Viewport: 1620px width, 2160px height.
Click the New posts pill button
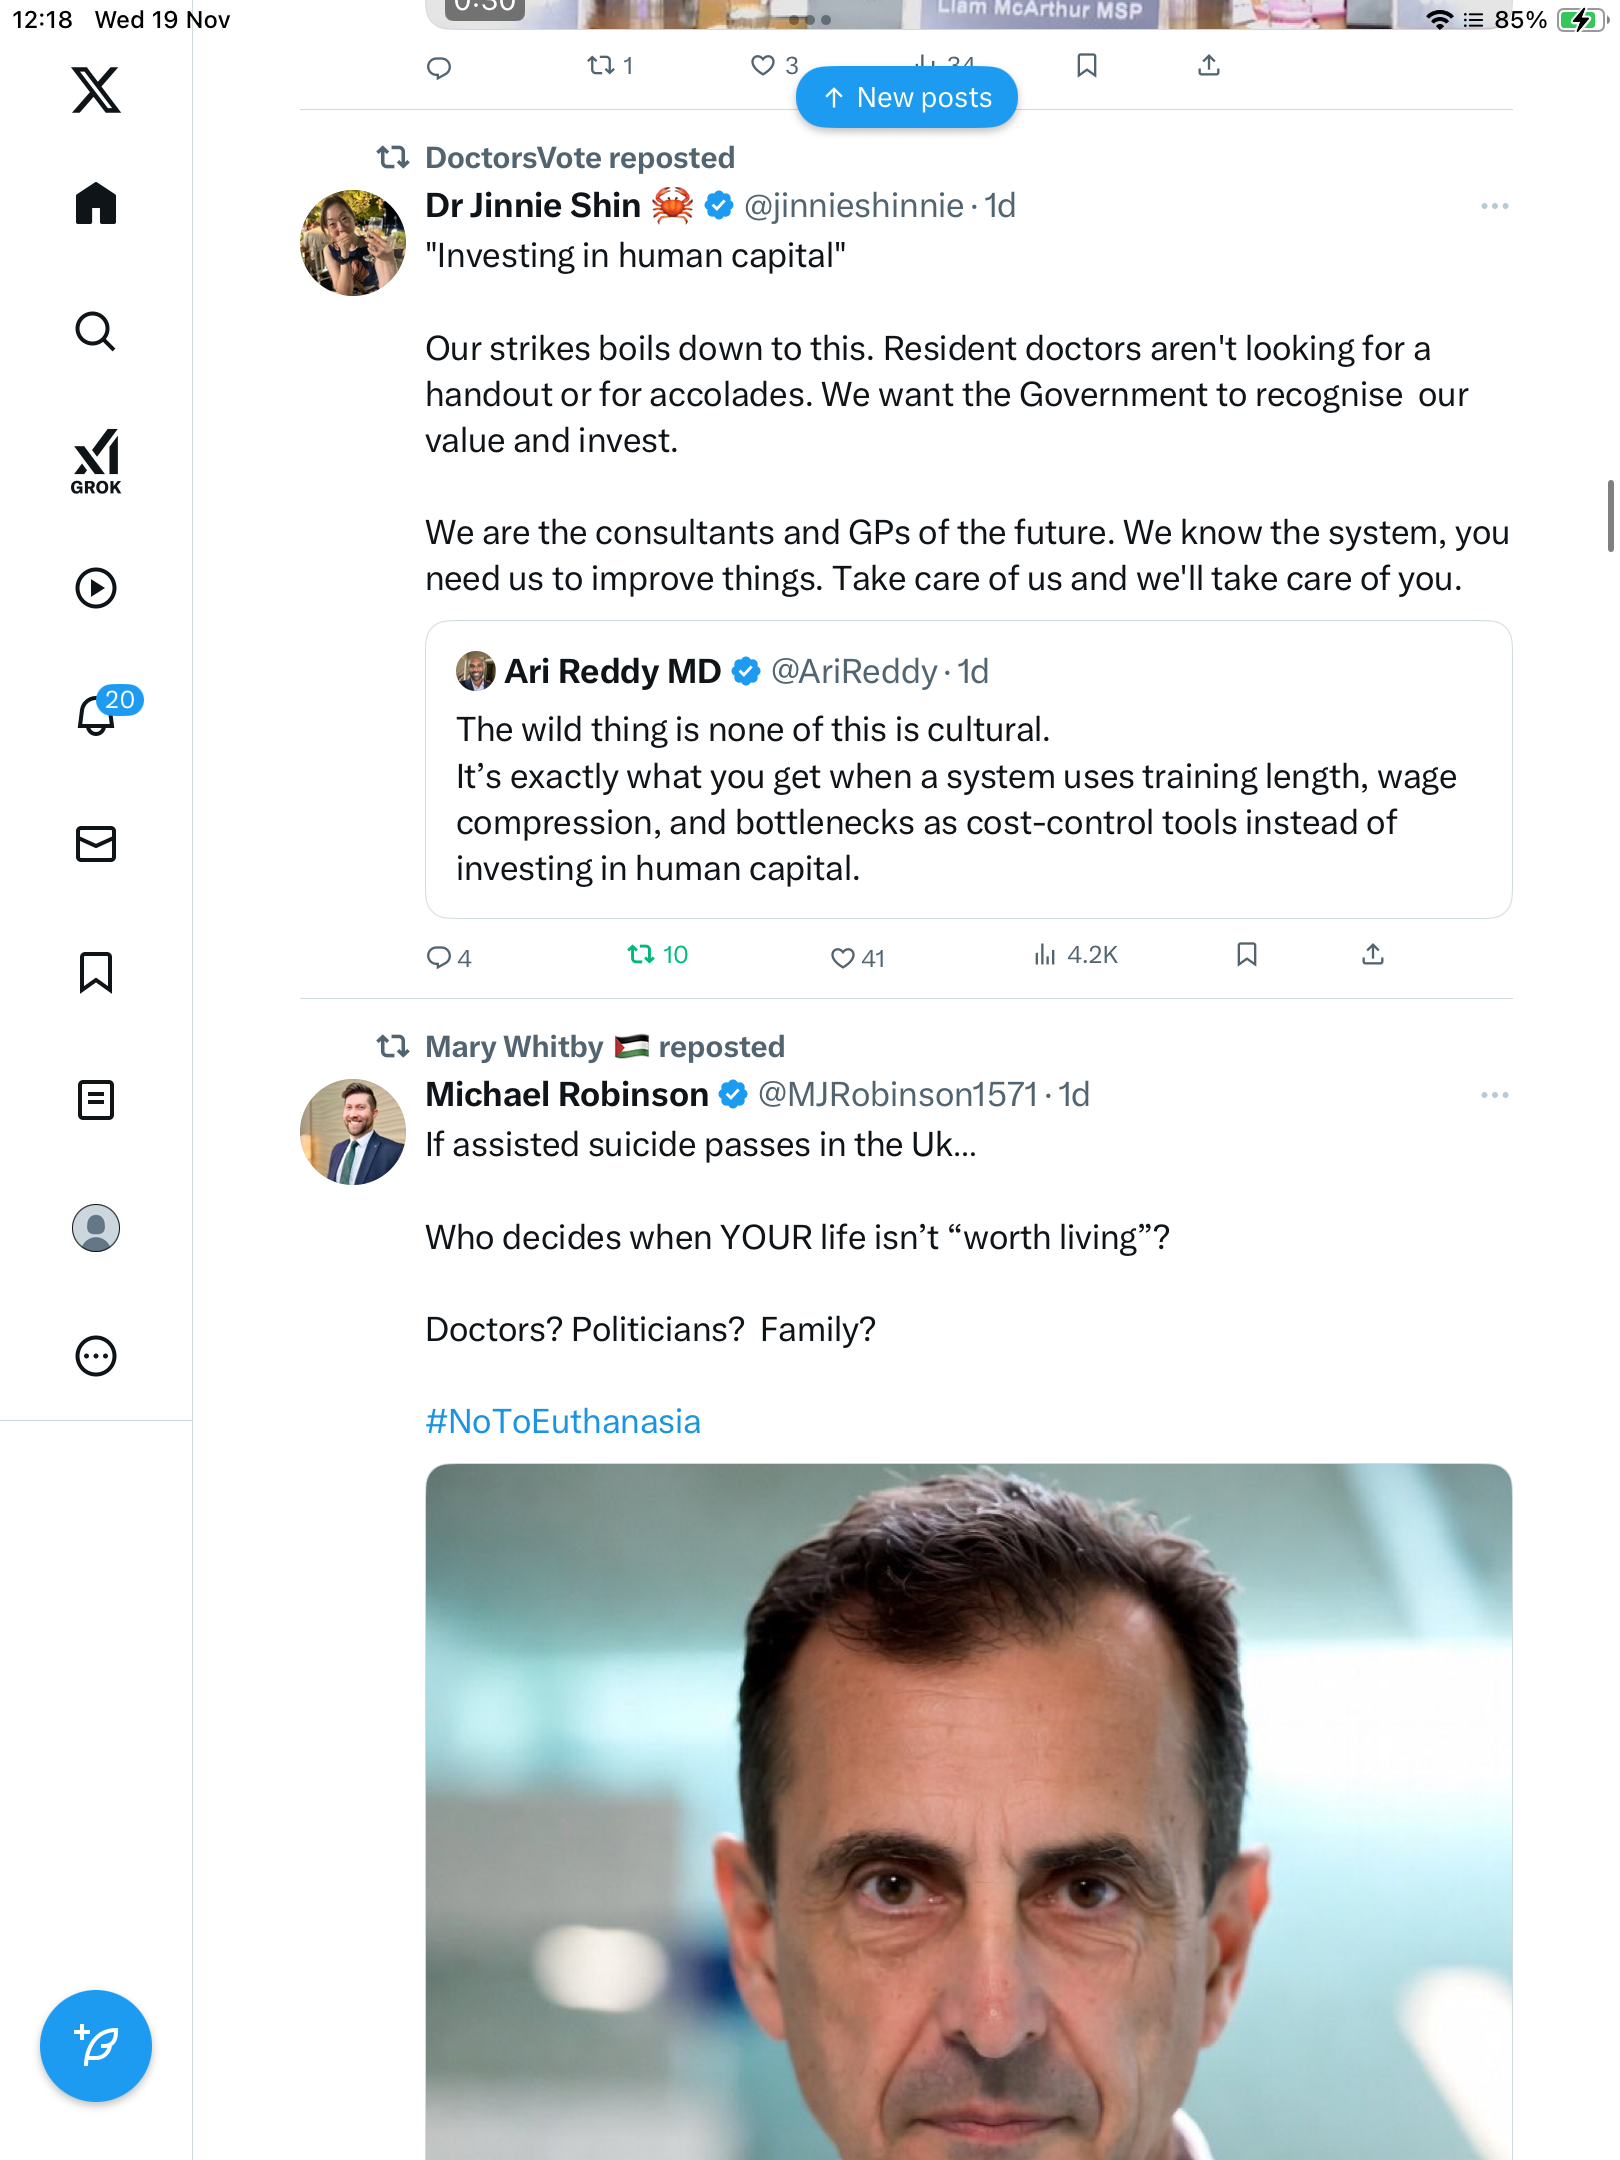(x=907, y=98)
